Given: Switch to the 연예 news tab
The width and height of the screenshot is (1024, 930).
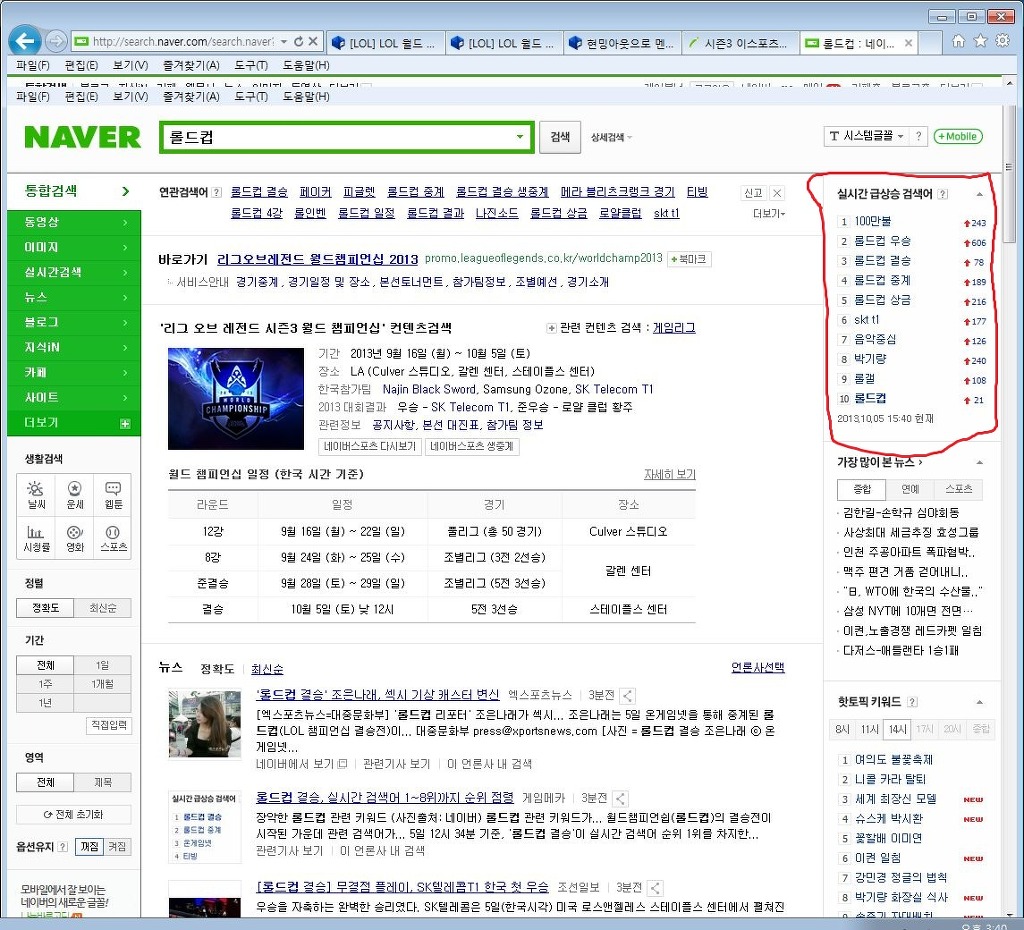Looking at the screenshot, I should (912, 489).
